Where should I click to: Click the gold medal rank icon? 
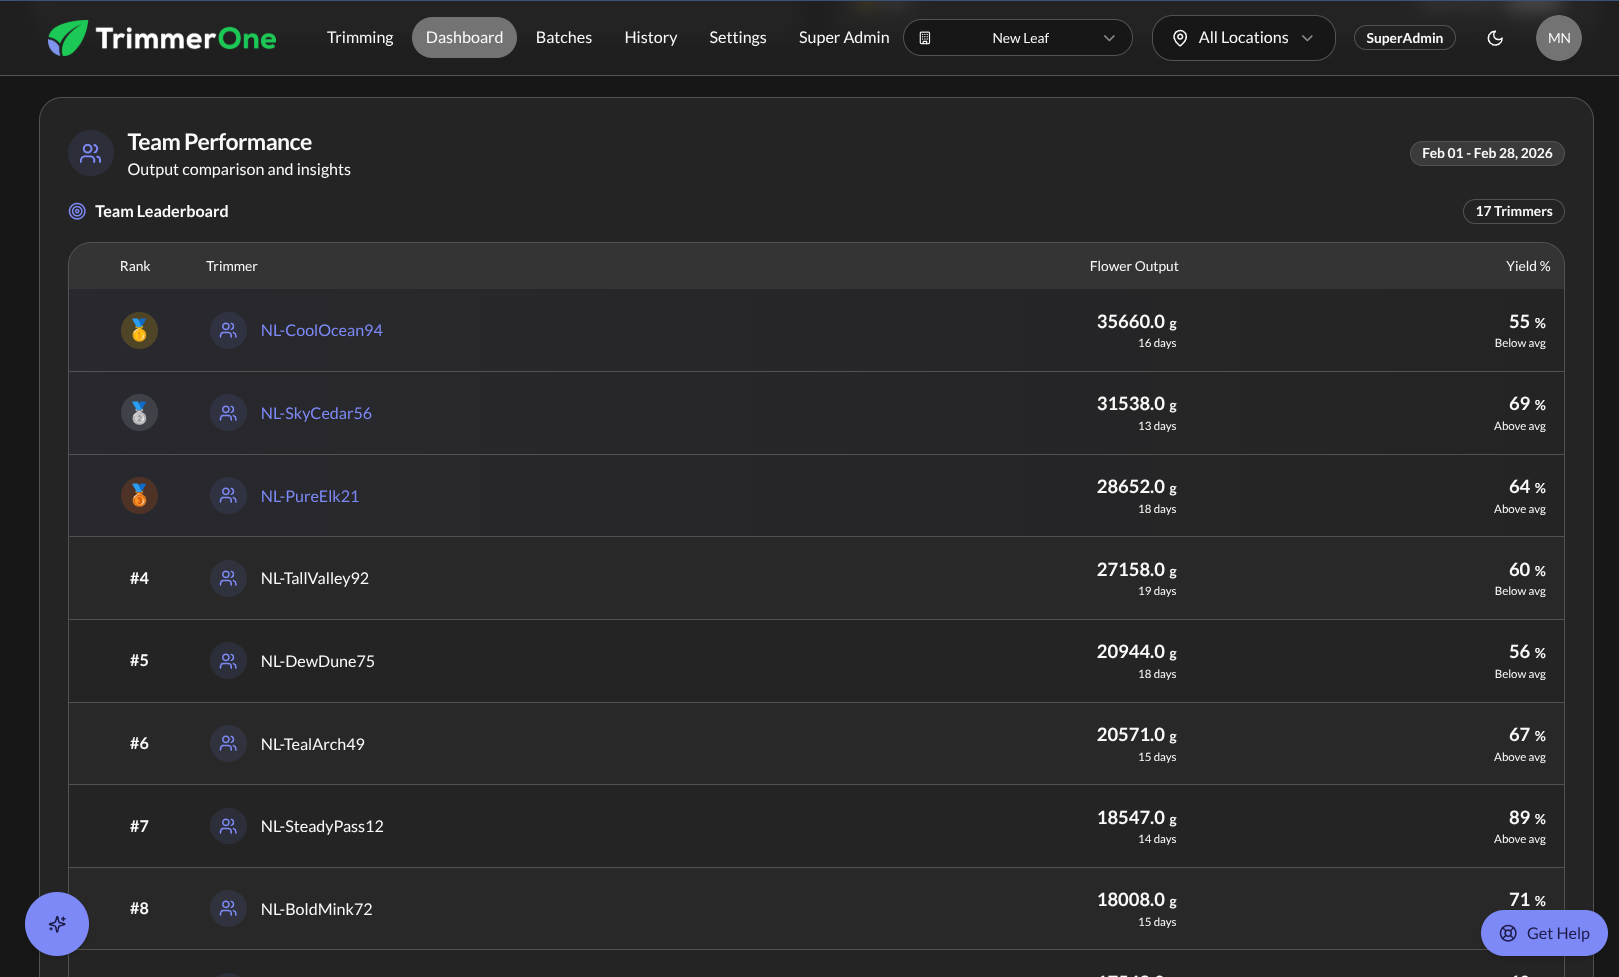pos(139,330)
